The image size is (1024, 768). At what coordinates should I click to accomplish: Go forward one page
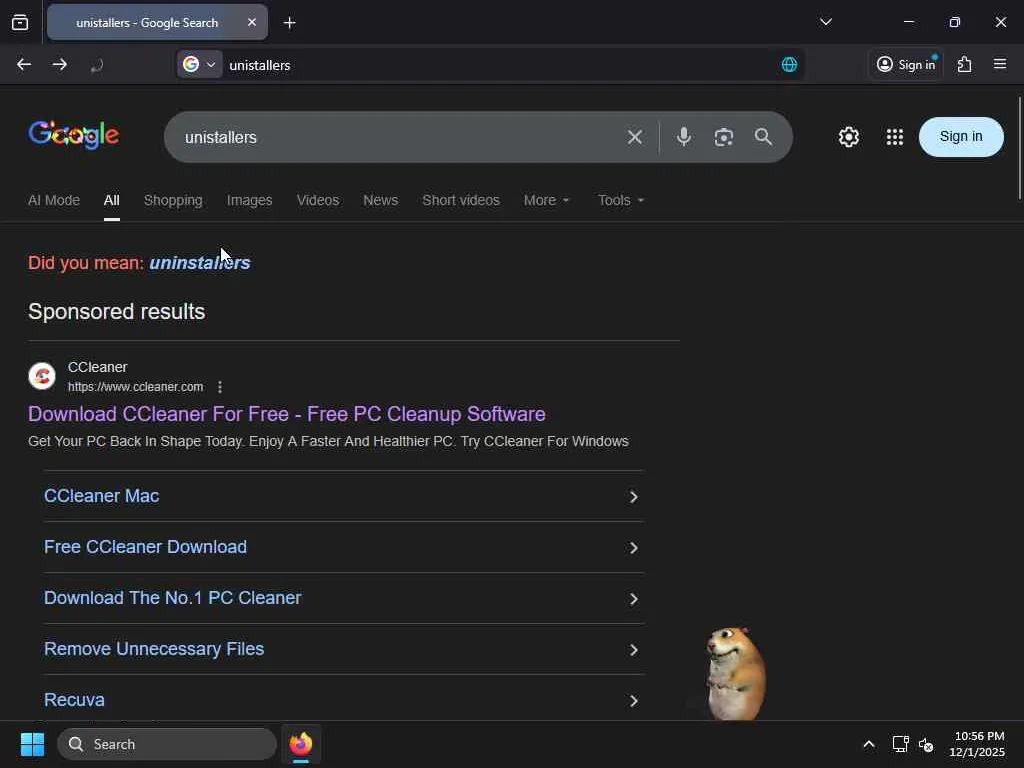tap(59, 65)
